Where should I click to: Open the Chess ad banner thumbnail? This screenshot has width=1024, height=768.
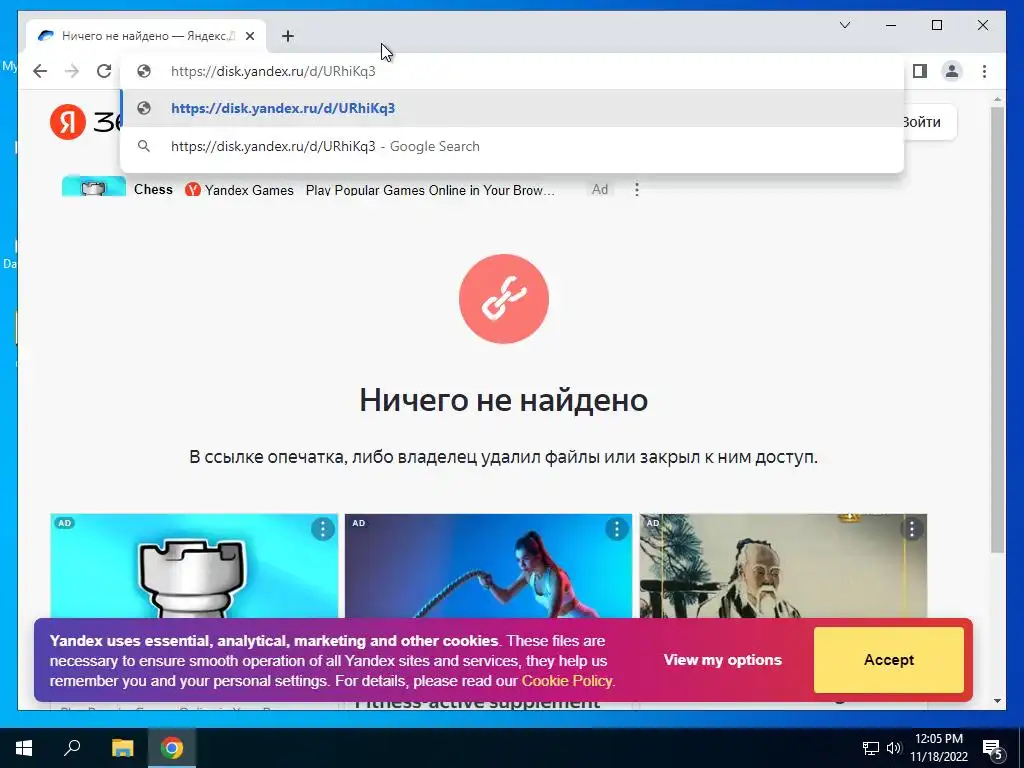[94, 187]
